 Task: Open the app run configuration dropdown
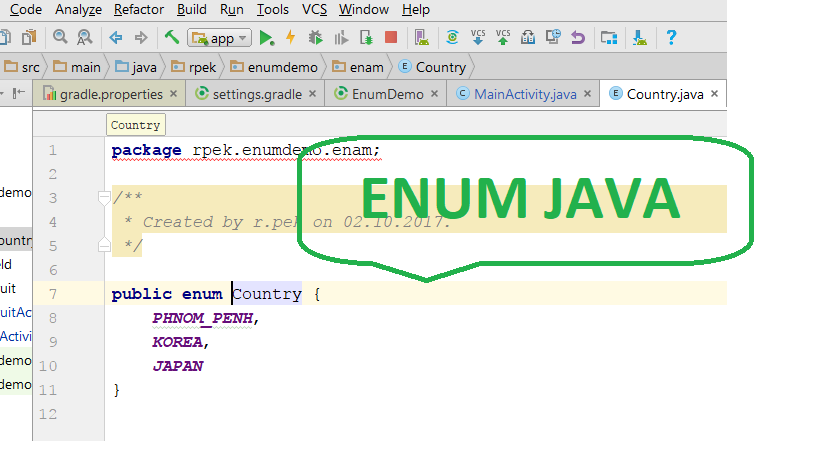click(219, 38)
